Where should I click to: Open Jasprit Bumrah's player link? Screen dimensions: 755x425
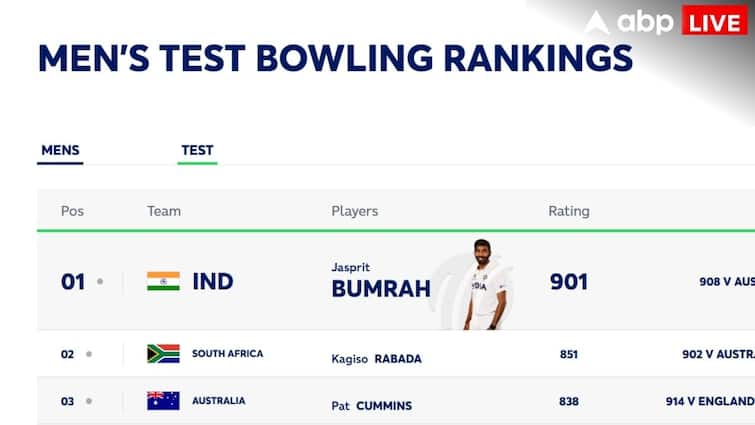click(x=380, y=281)
